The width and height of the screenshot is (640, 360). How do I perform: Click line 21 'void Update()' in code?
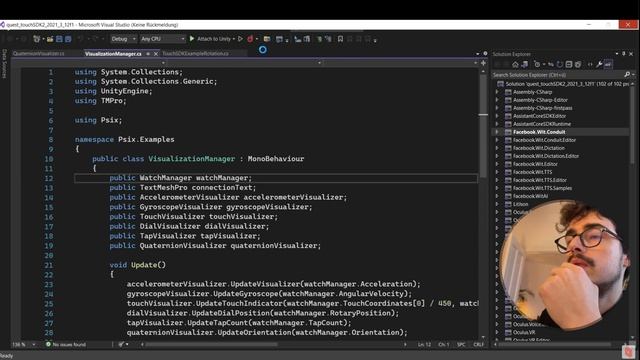[138, 265]
